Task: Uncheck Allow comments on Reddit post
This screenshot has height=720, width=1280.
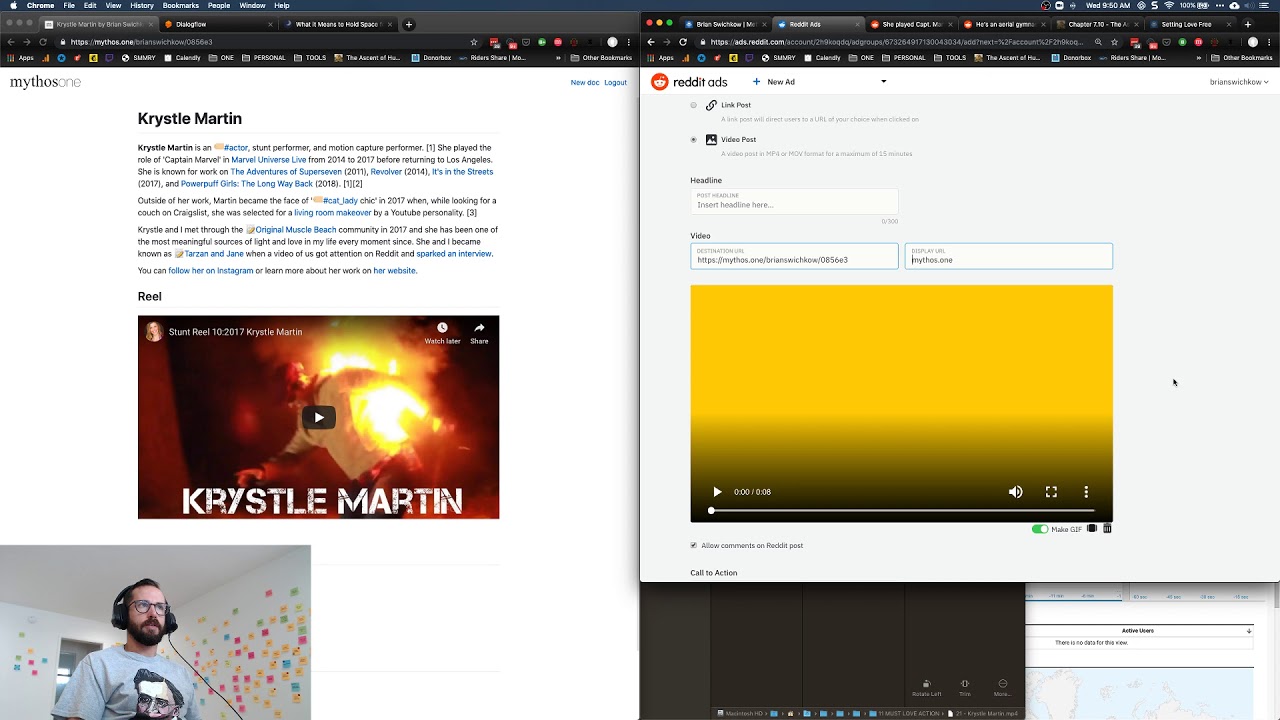Action: pos(693,546)
